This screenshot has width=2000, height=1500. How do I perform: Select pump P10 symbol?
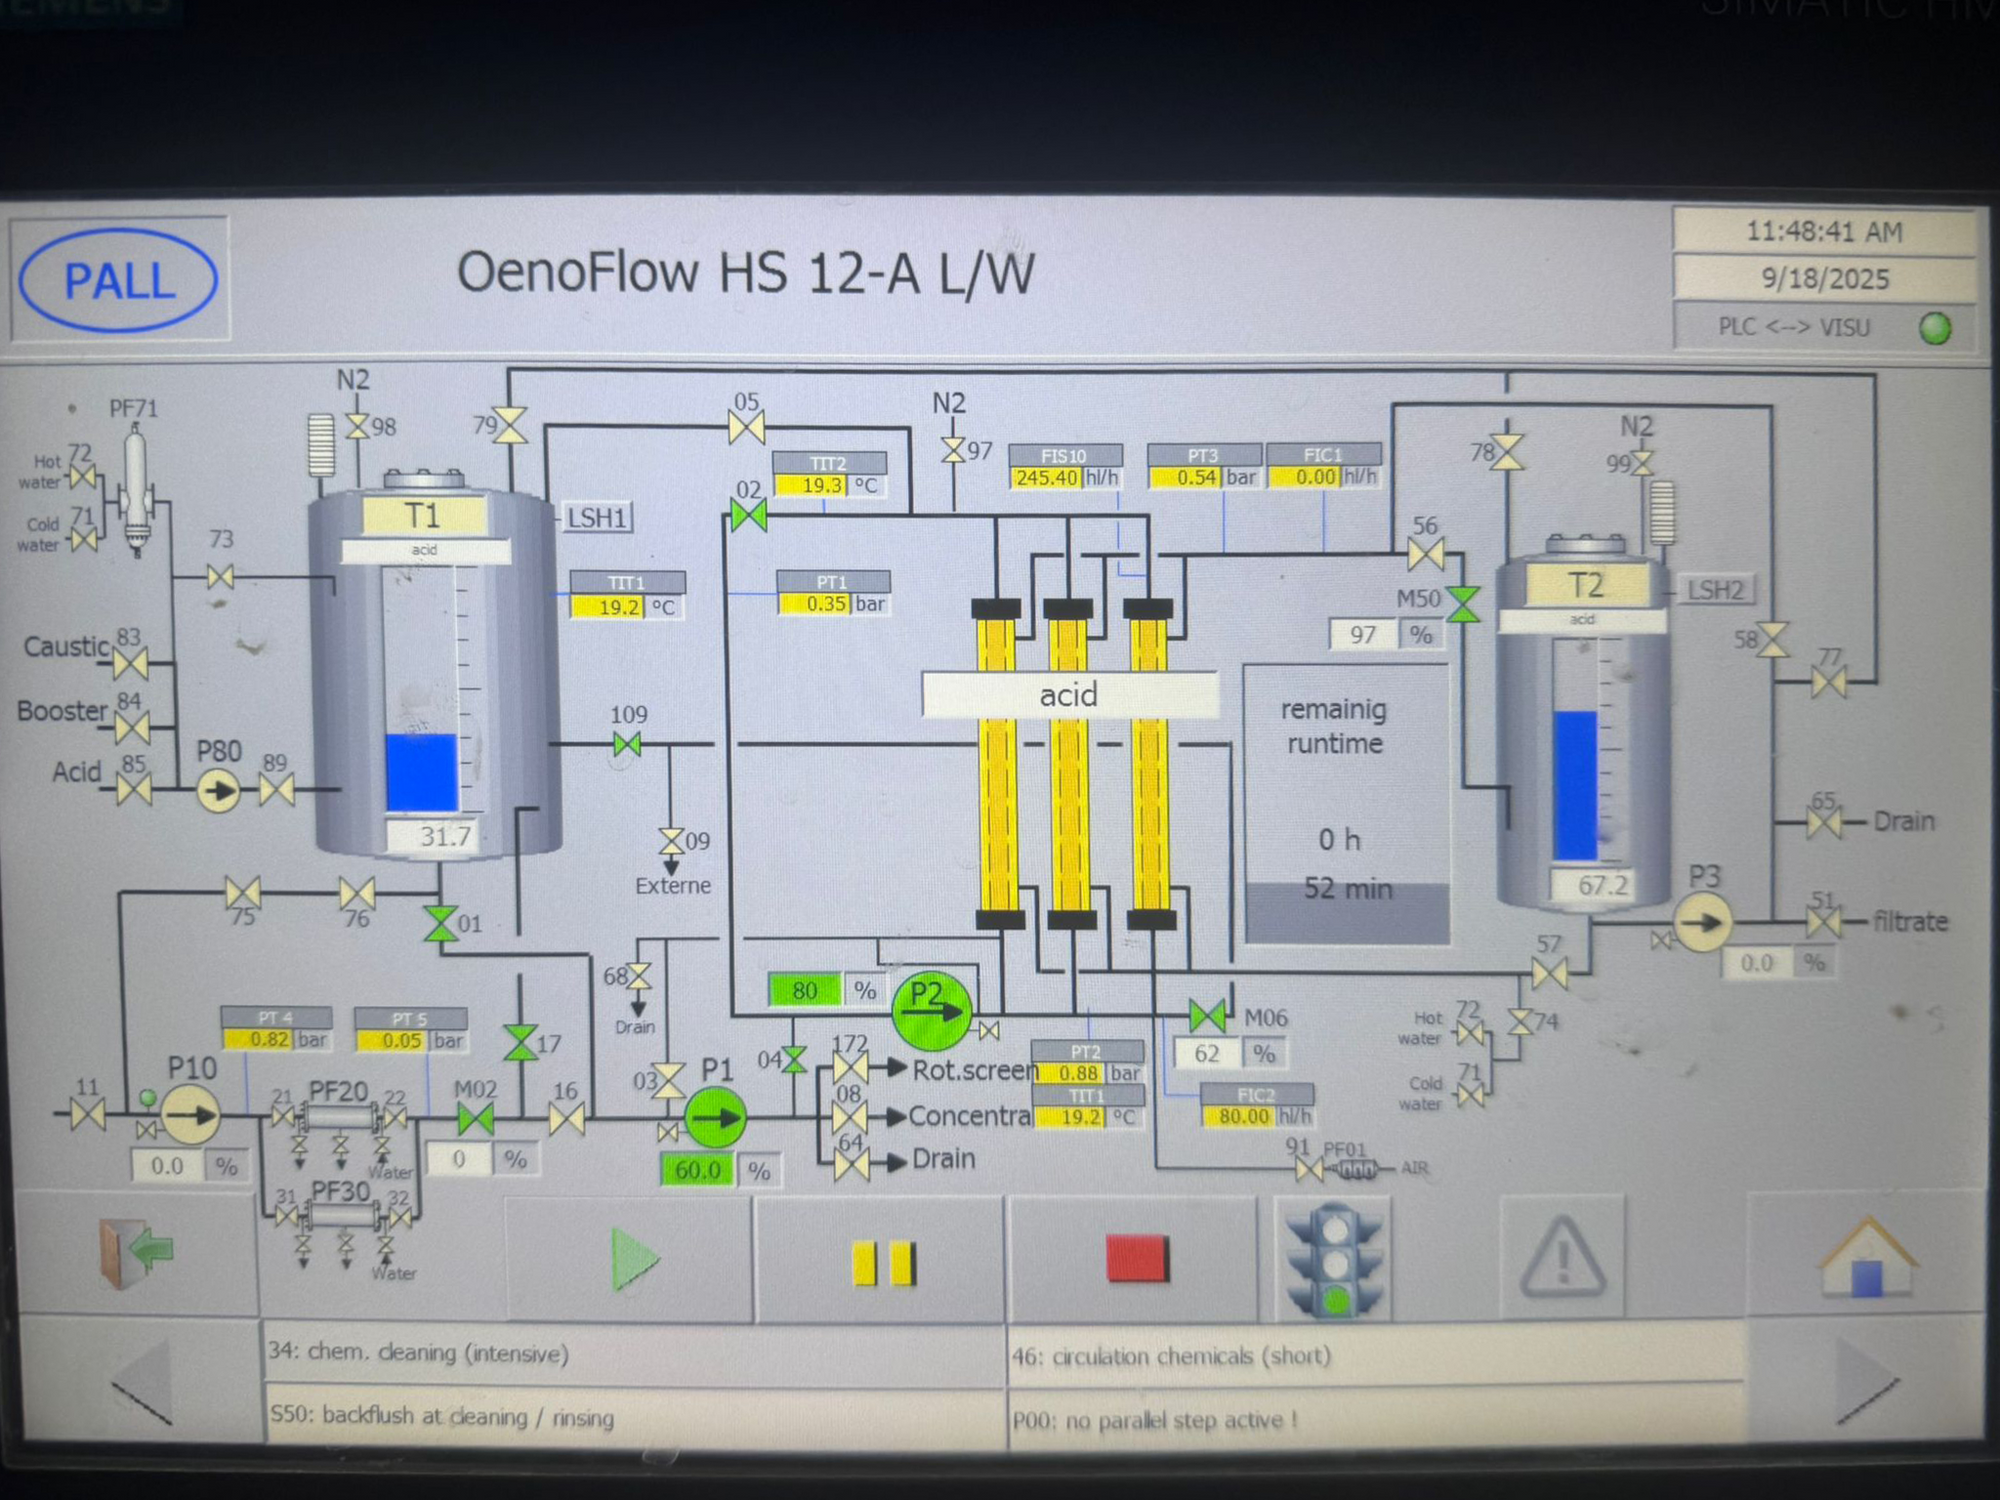[x=190, y=1115]
